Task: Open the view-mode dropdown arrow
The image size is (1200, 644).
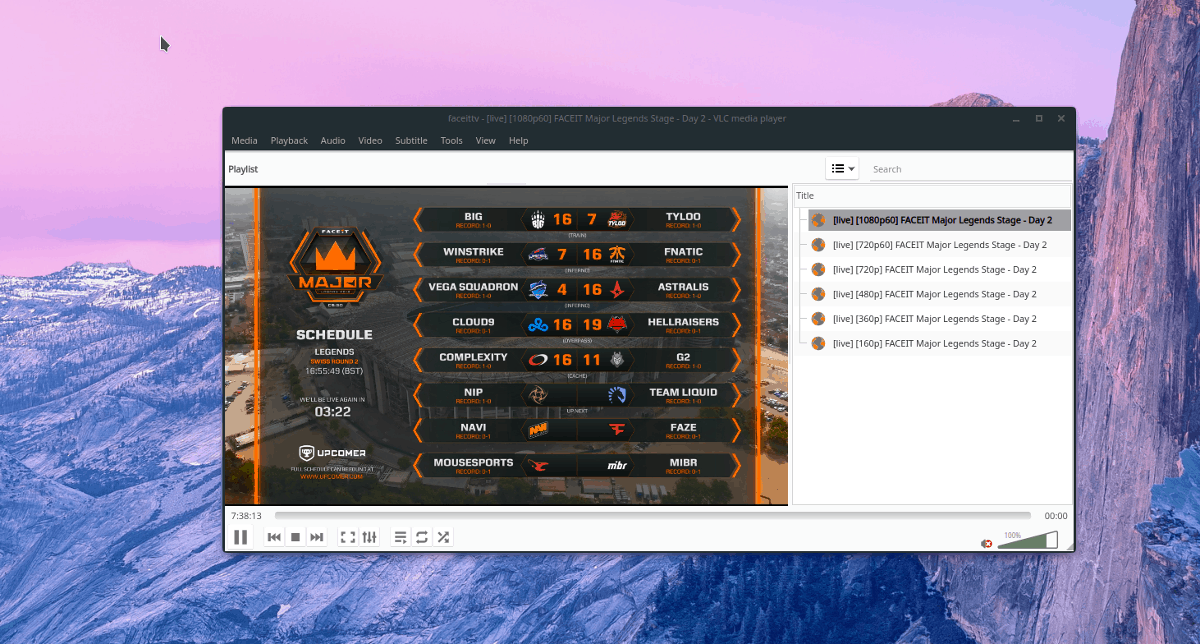Action: 851,168
